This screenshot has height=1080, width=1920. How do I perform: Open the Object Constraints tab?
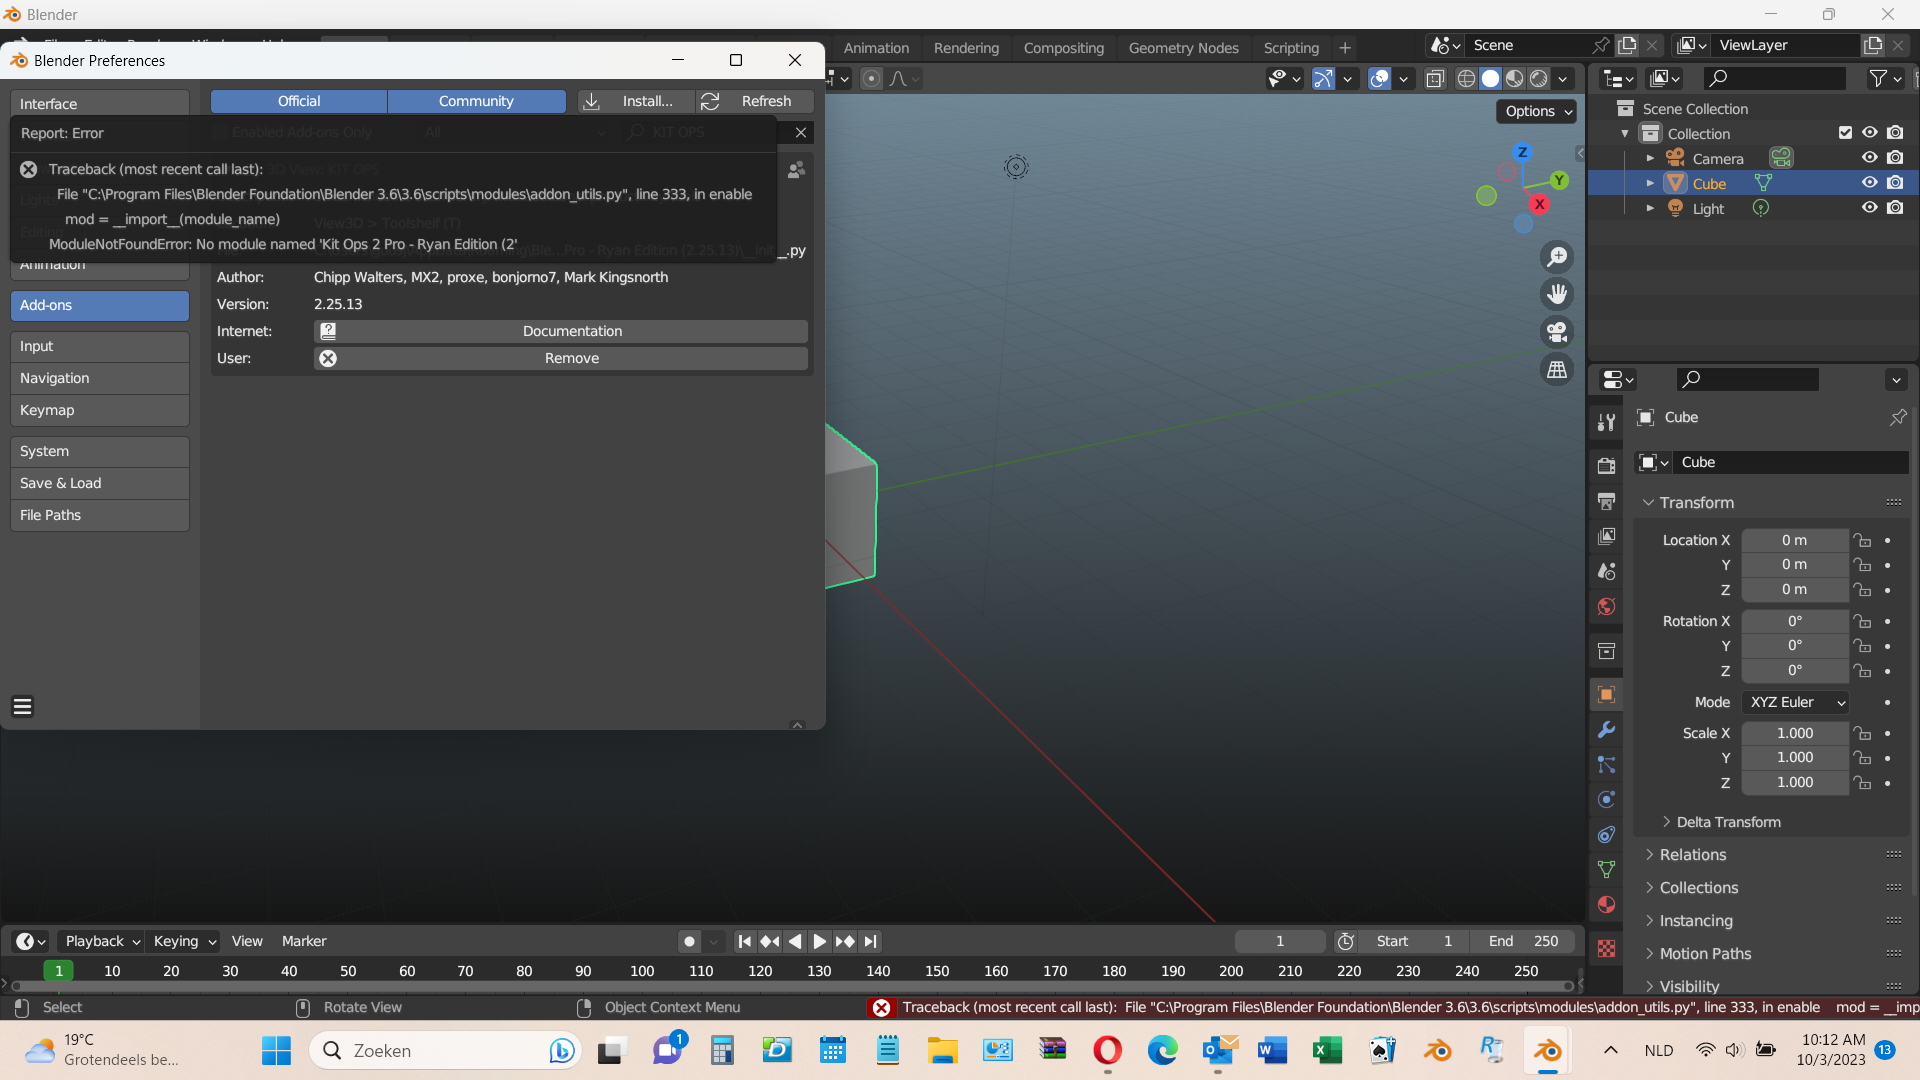[x=1606, y=835]
